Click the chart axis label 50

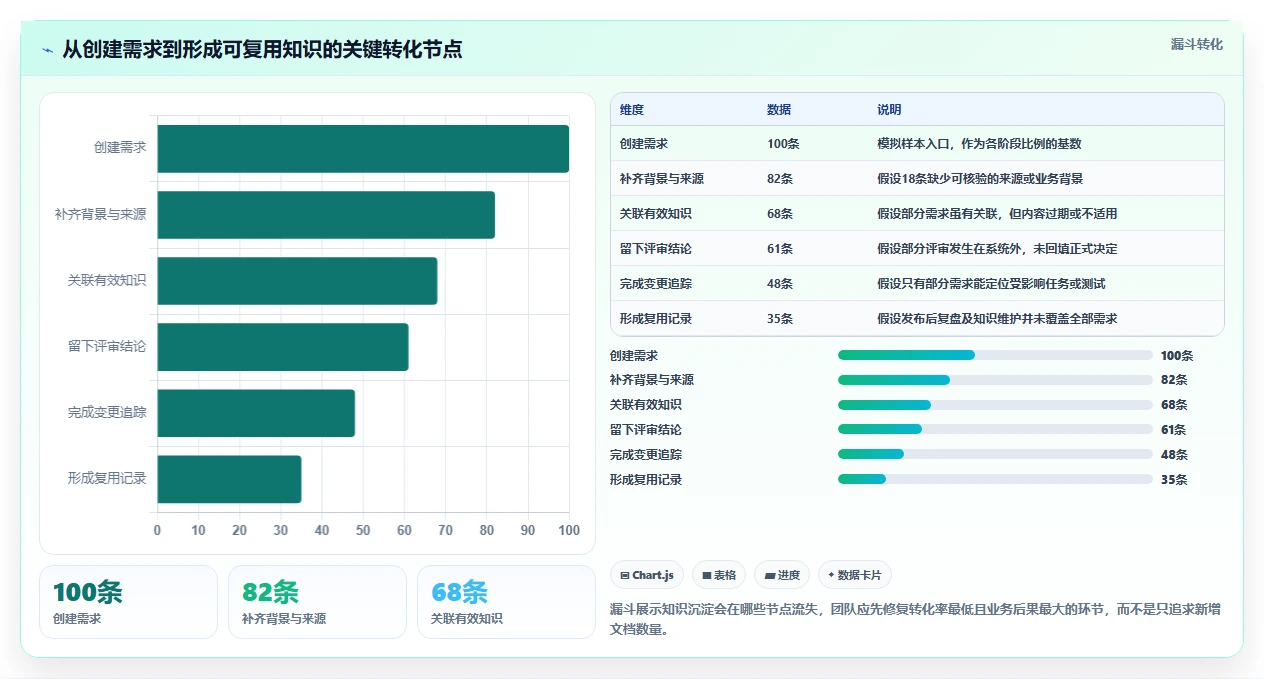363,530
